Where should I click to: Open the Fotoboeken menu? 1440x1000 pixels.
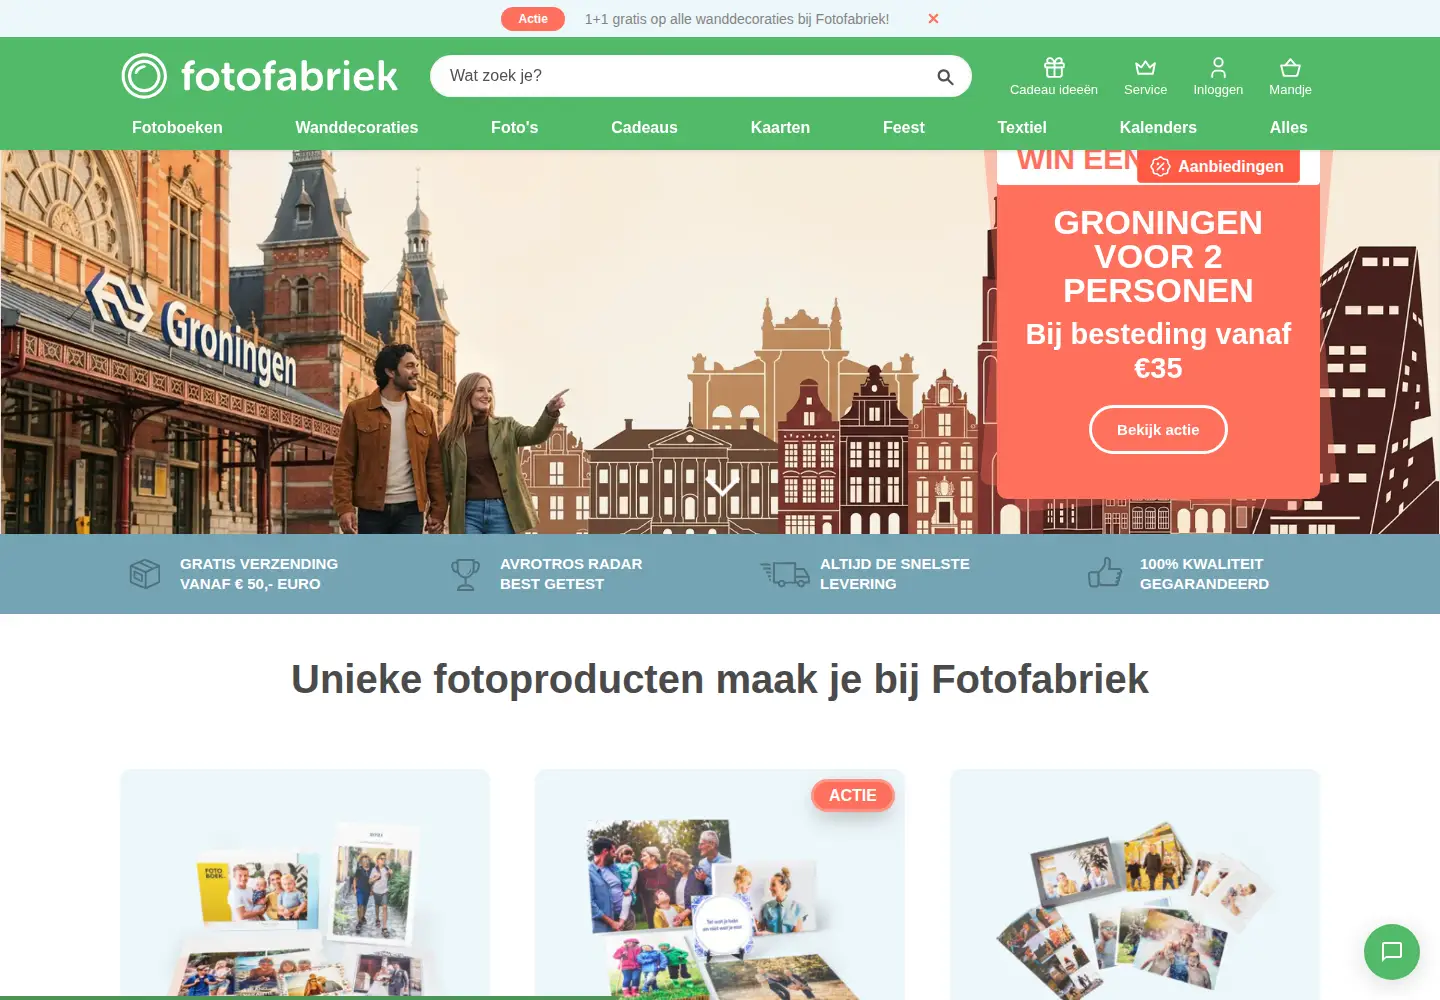click(x=177, y=127)
